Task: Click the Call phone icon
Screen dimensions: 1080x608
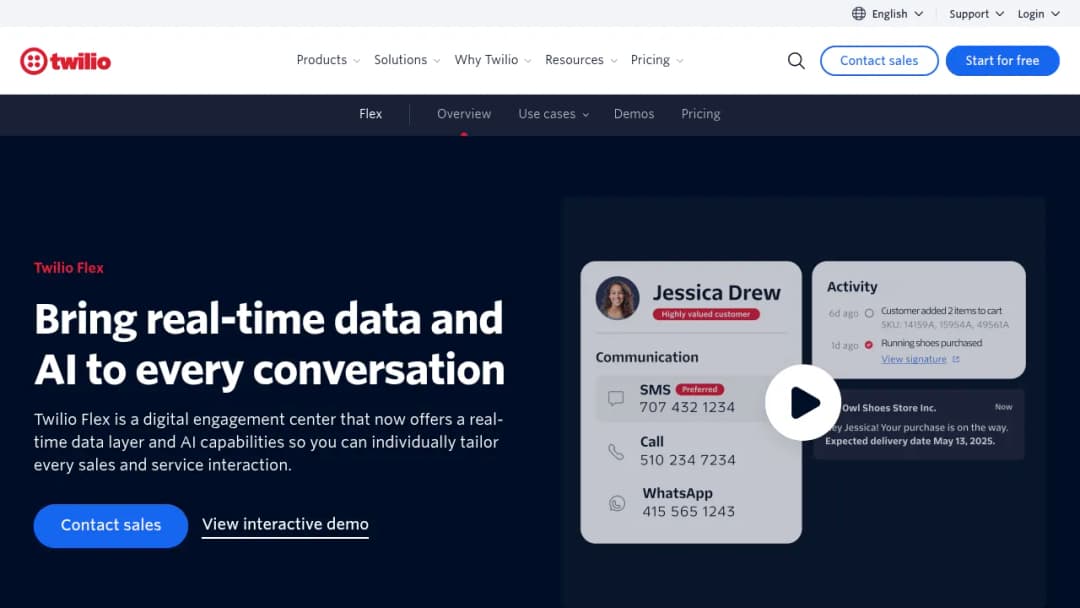Action: pyautogui.click(x=616, y=452)
